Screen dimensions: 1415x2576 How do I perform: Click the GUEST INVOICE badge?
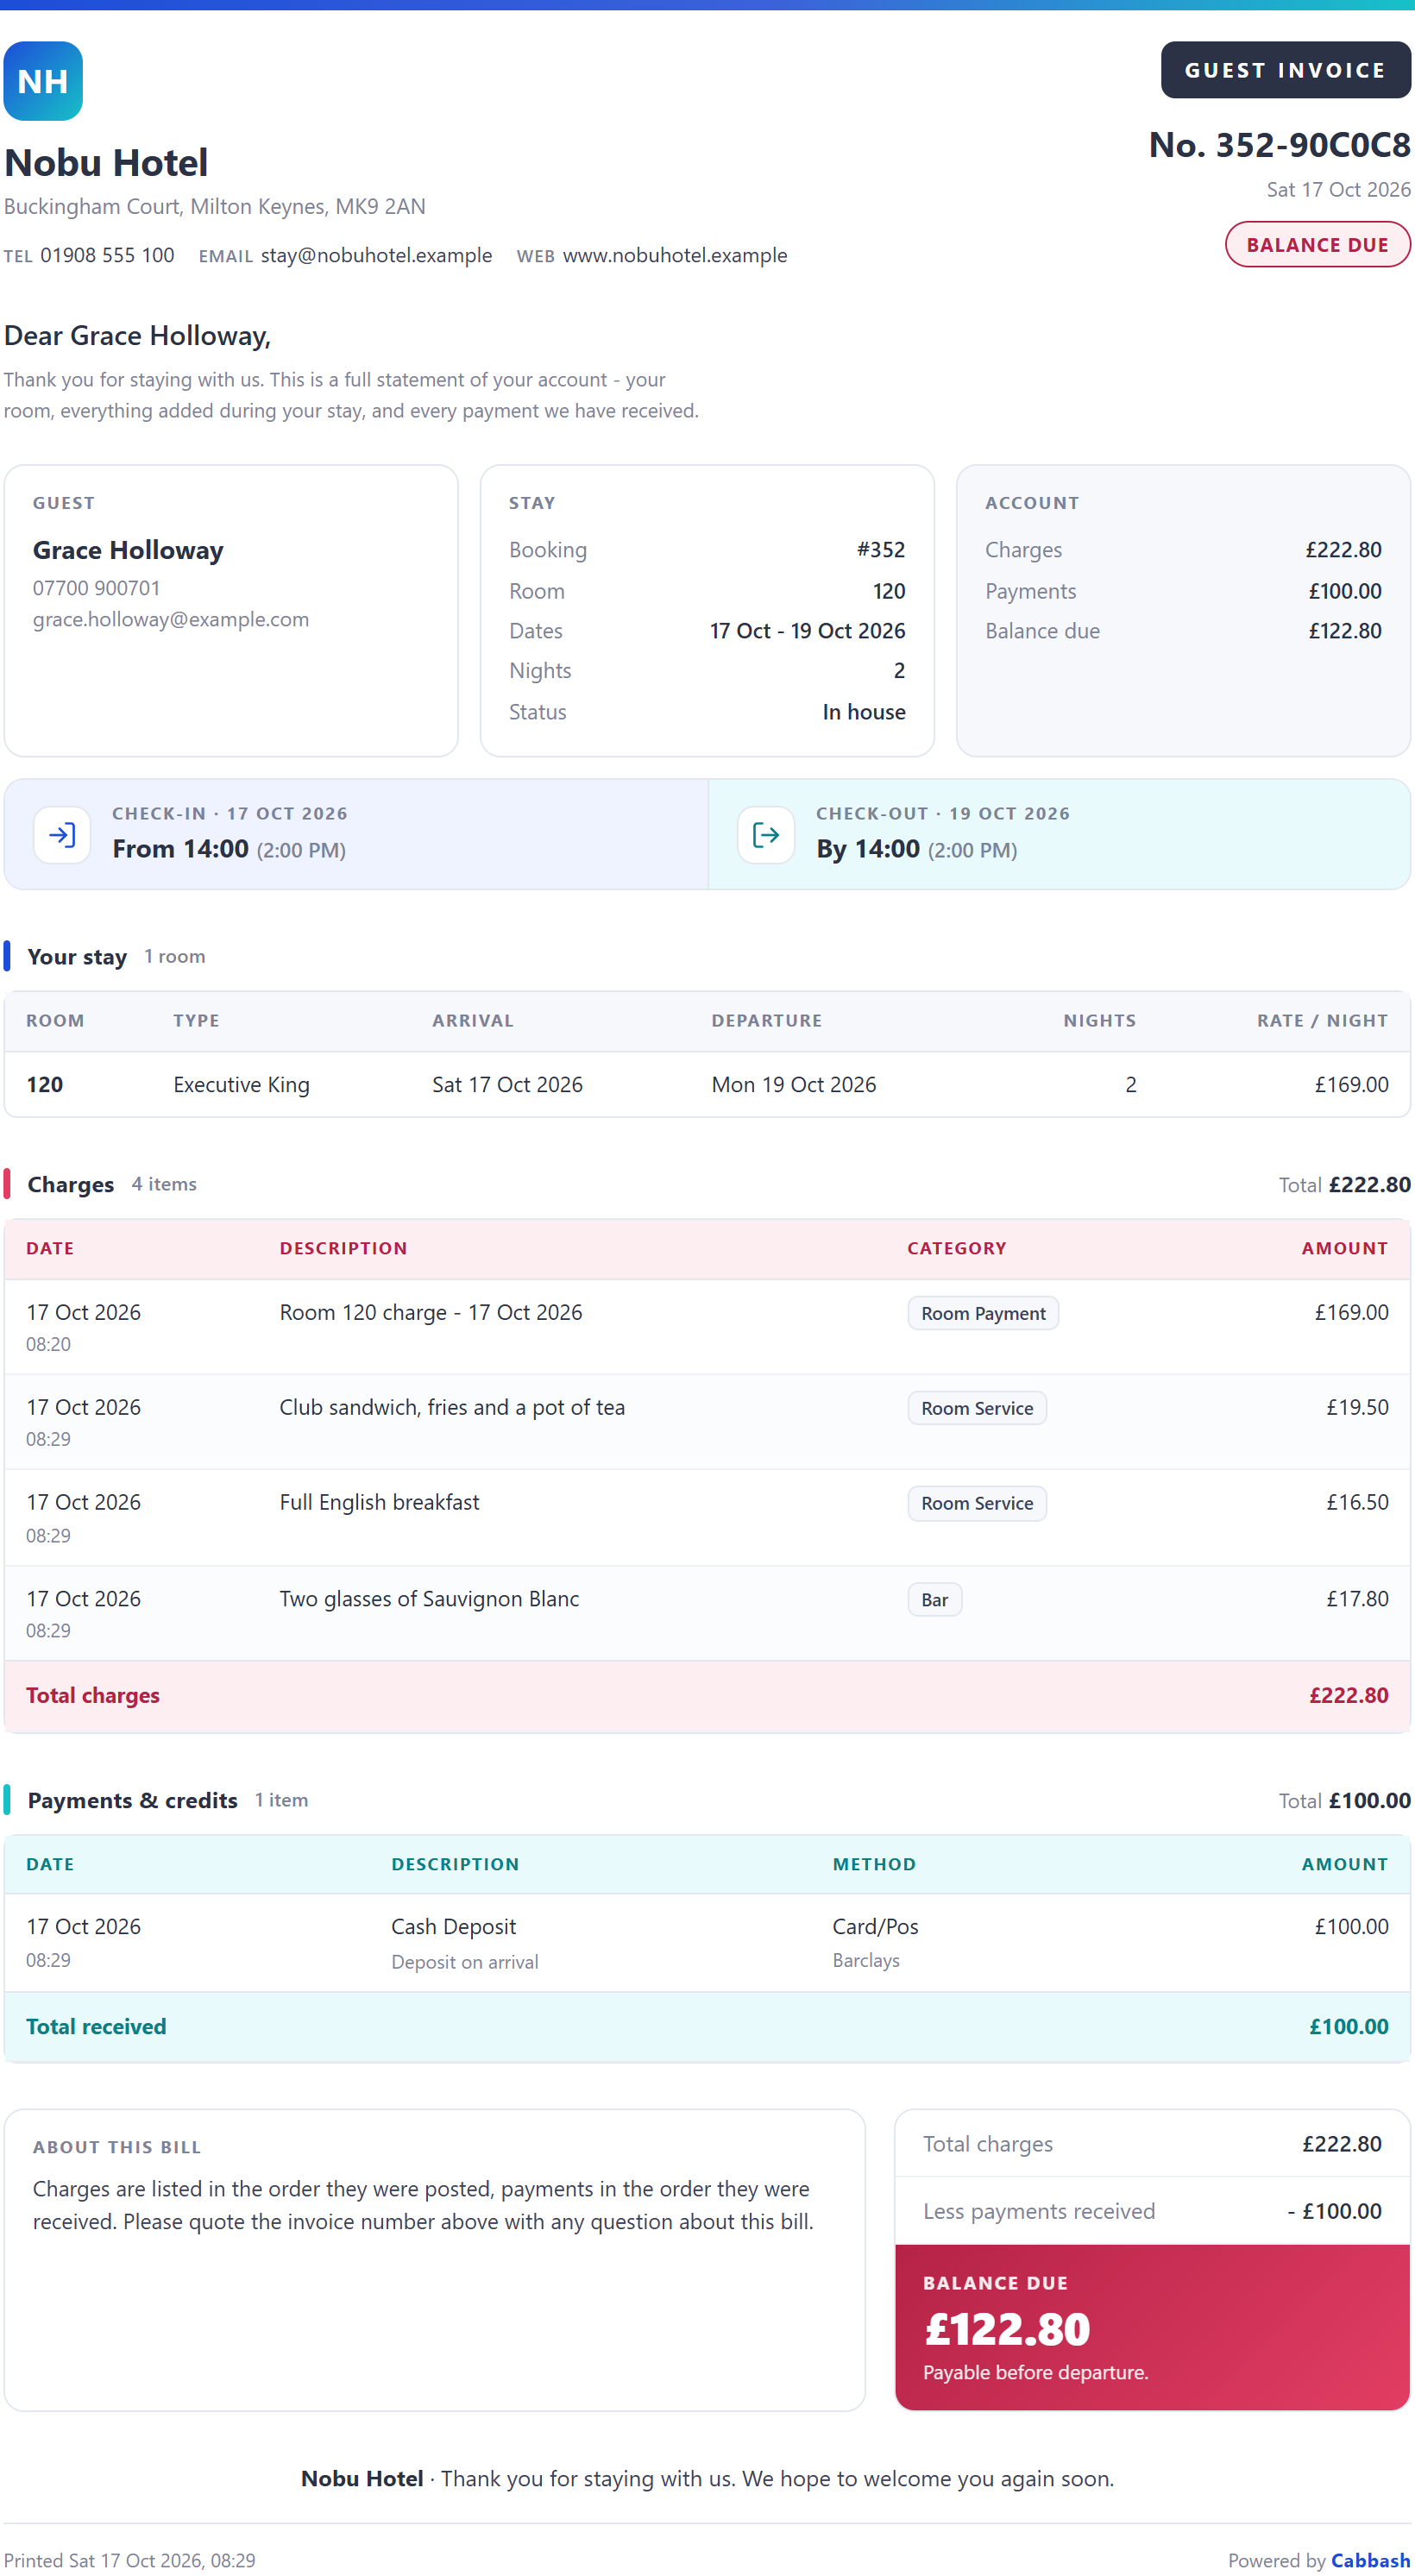point(1285,70)
